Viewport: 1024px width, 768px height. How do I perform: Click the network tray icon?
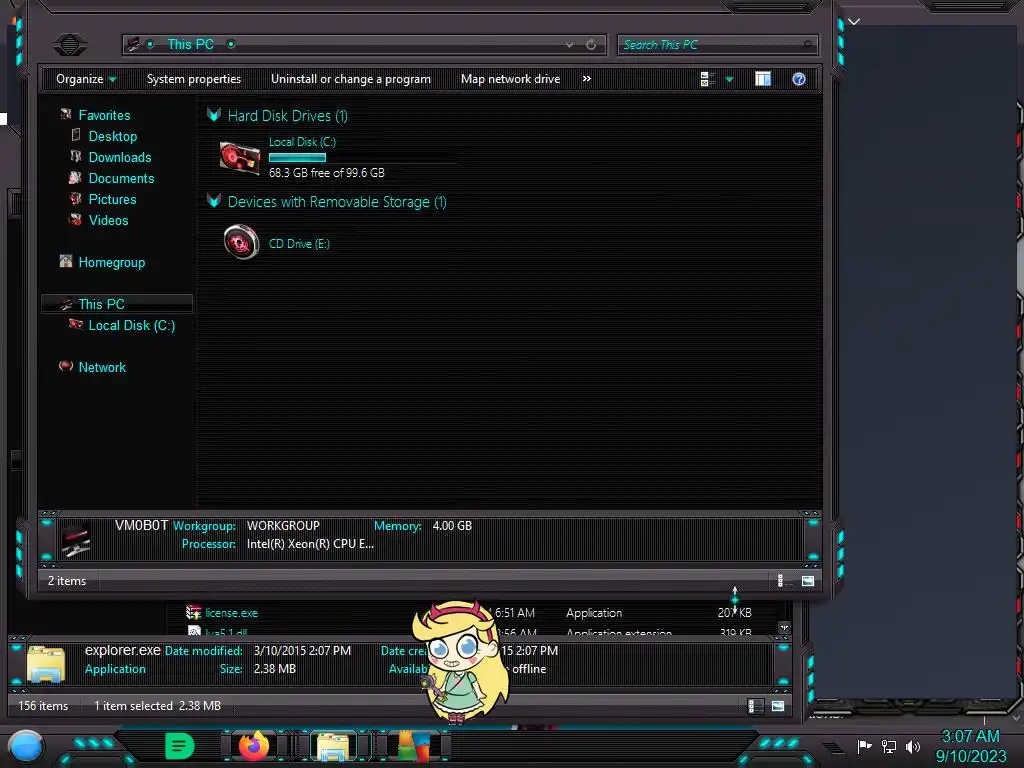pyautogui.click(x=889, y=746)
